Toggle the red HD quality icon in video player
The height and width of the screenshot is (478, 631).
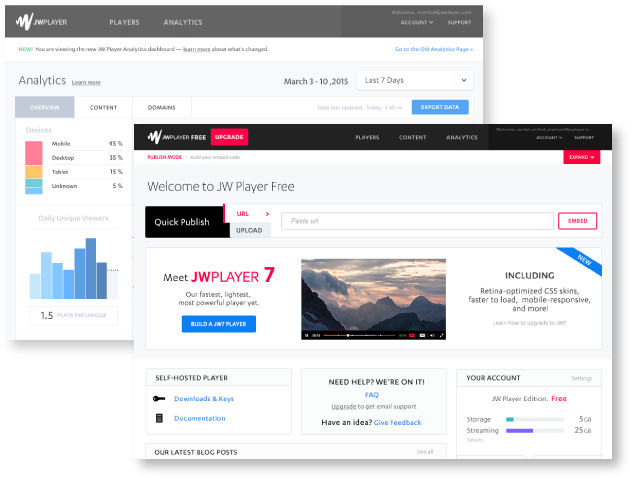click(x=412, y=335)
